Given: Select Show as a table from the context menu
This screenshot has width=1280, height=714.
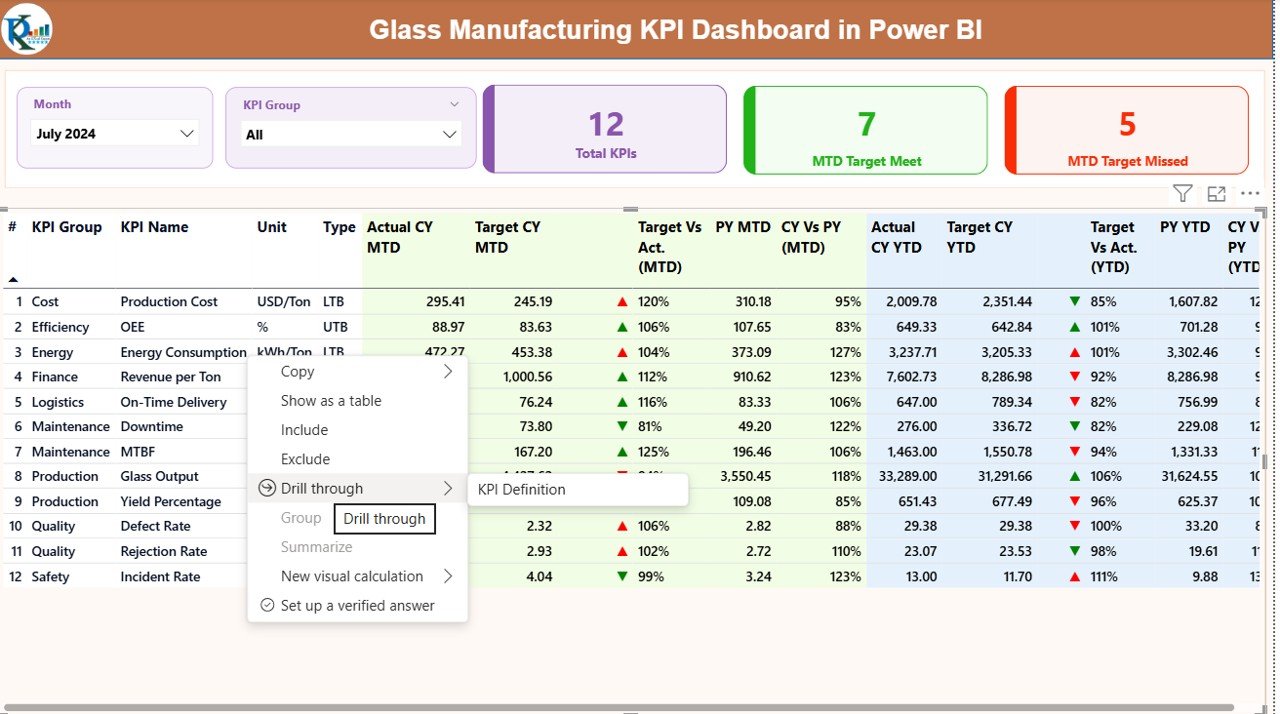Looking at the screenshot, I should click(331, 400).
